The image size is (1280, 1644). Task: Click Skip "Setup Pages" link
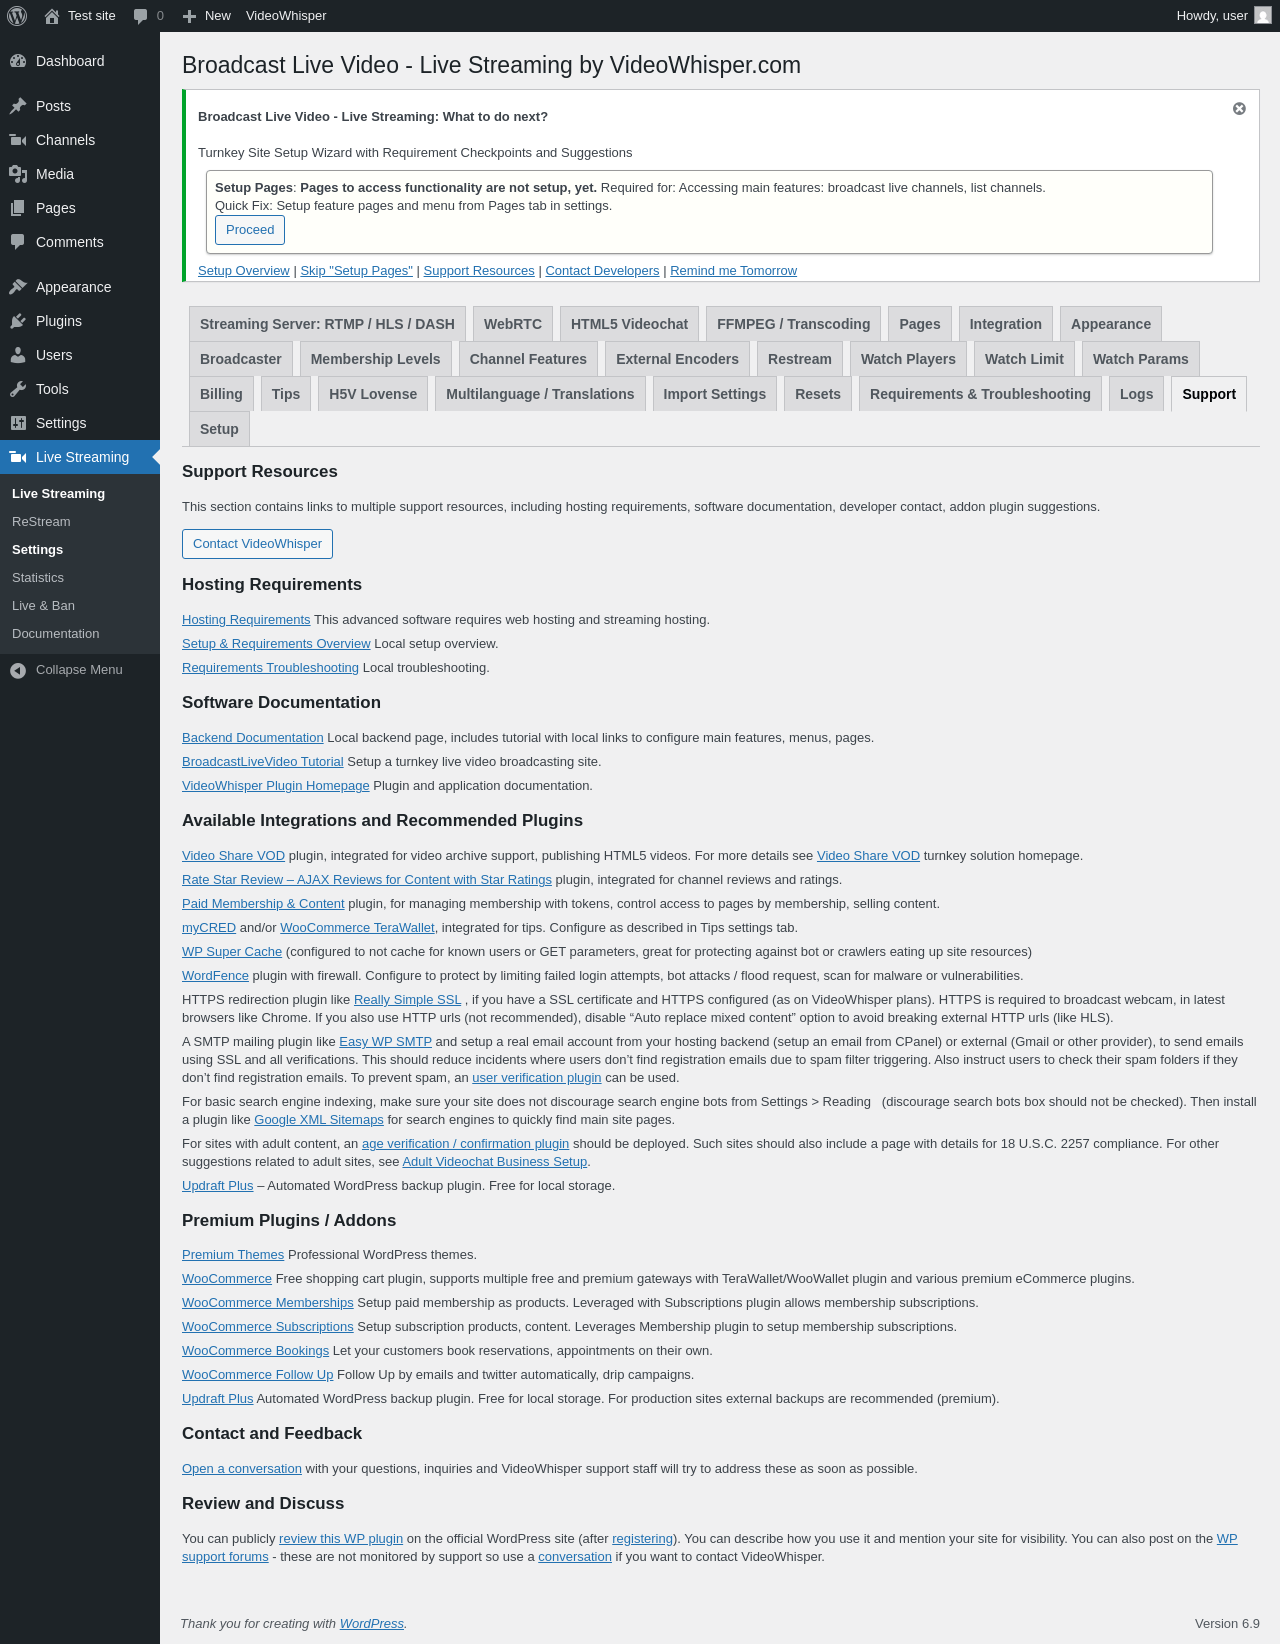(357, 271)
